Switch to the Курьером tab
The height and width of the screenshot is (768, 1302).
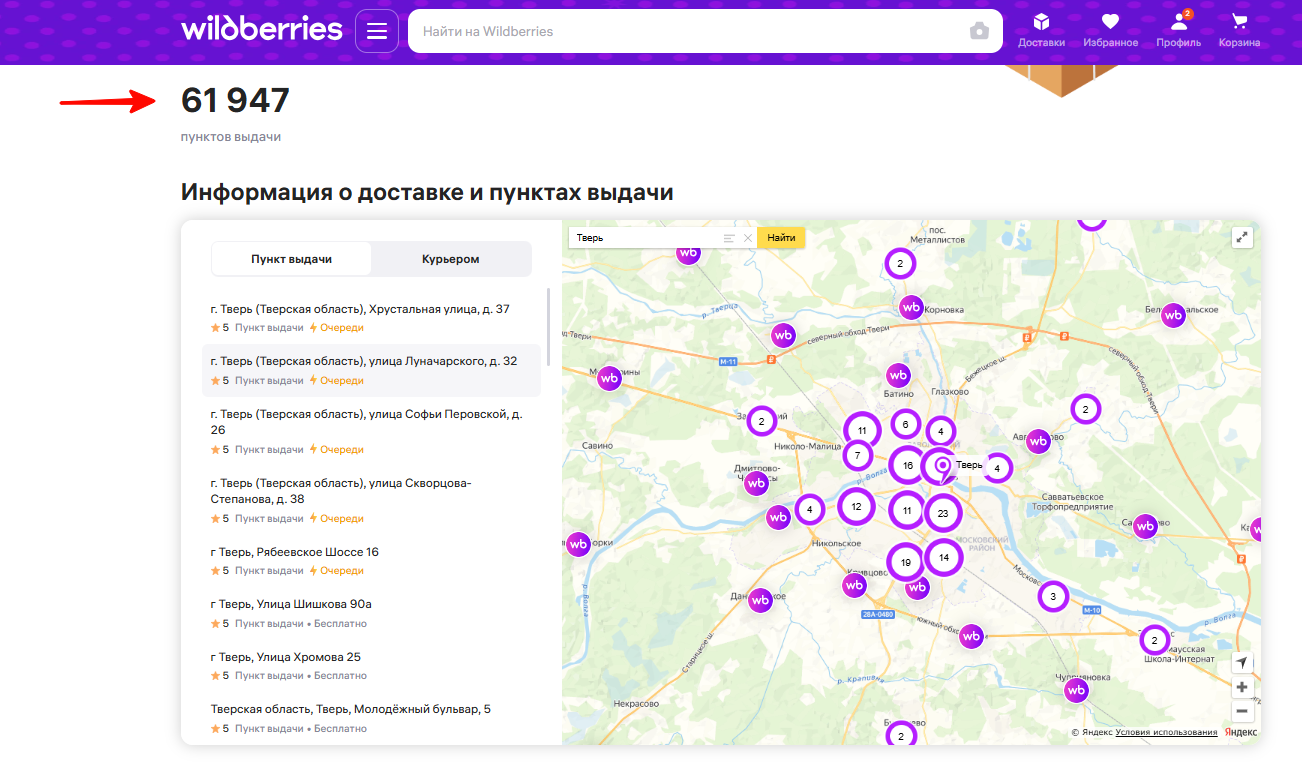(x=450, y=259)
